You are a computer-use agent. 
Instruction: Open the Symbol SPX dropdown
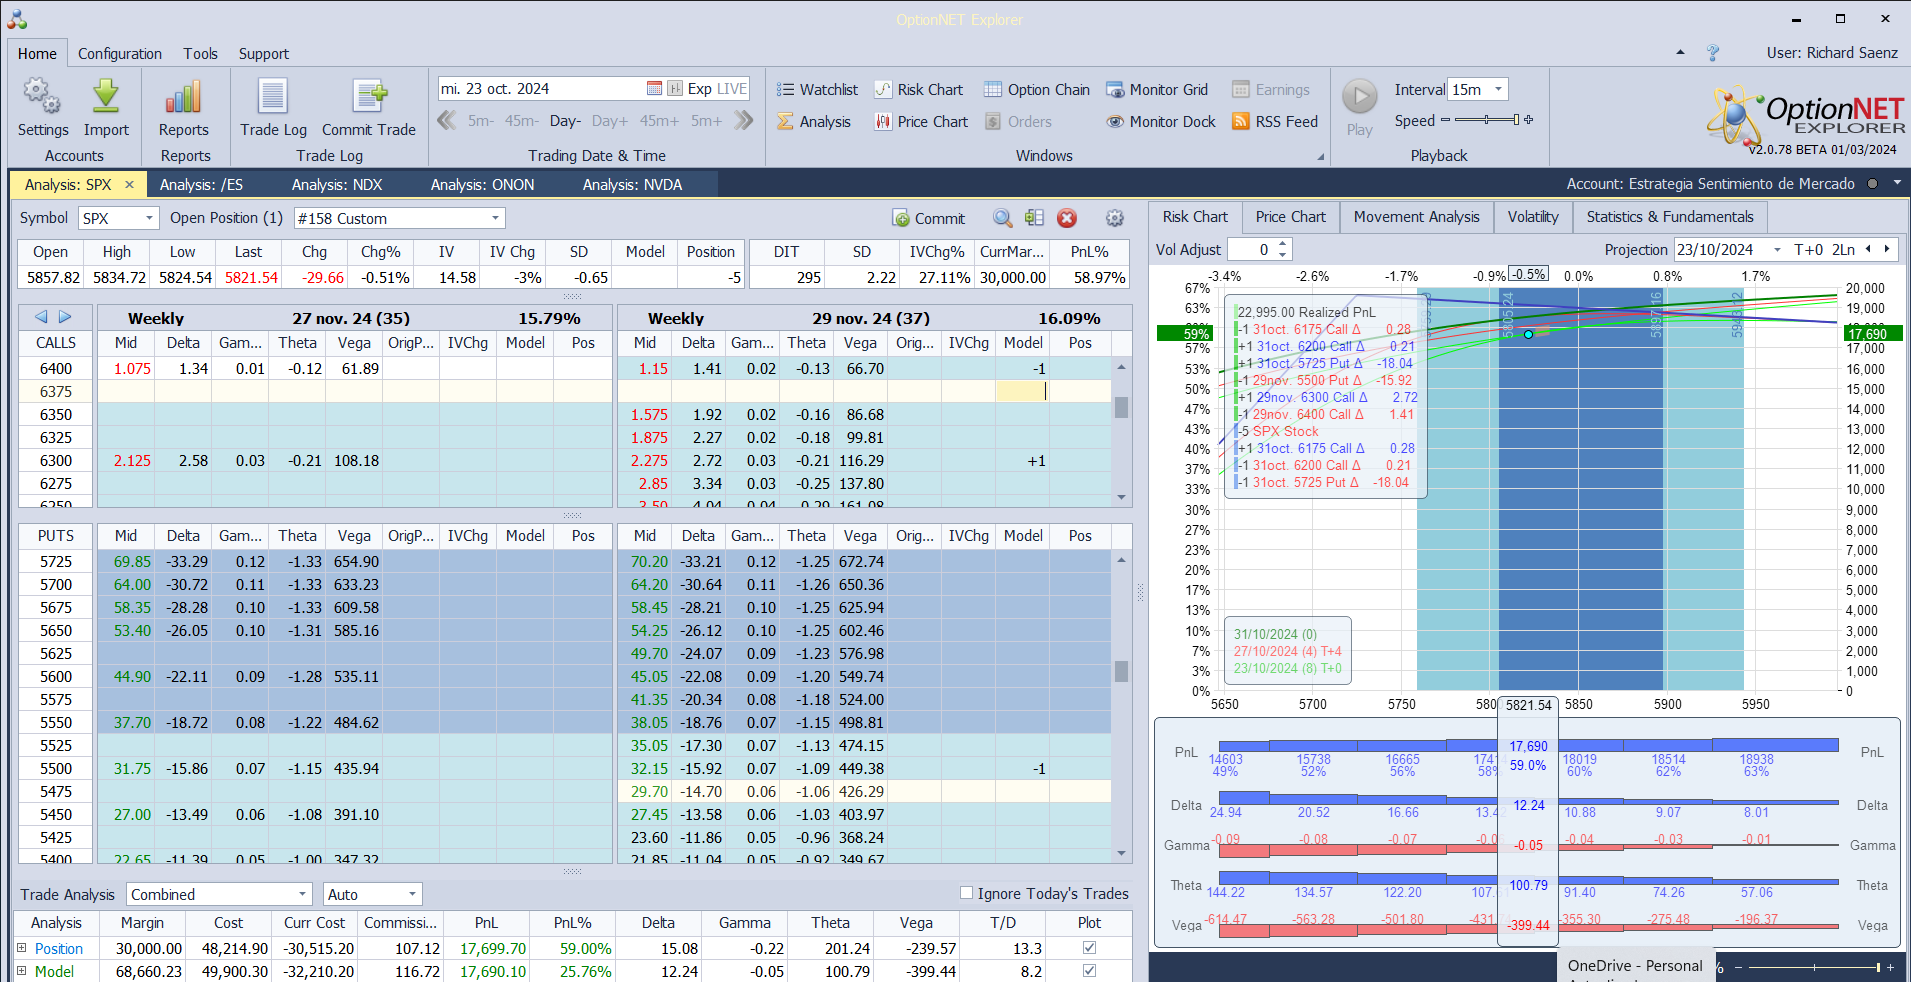click(149, 218)
